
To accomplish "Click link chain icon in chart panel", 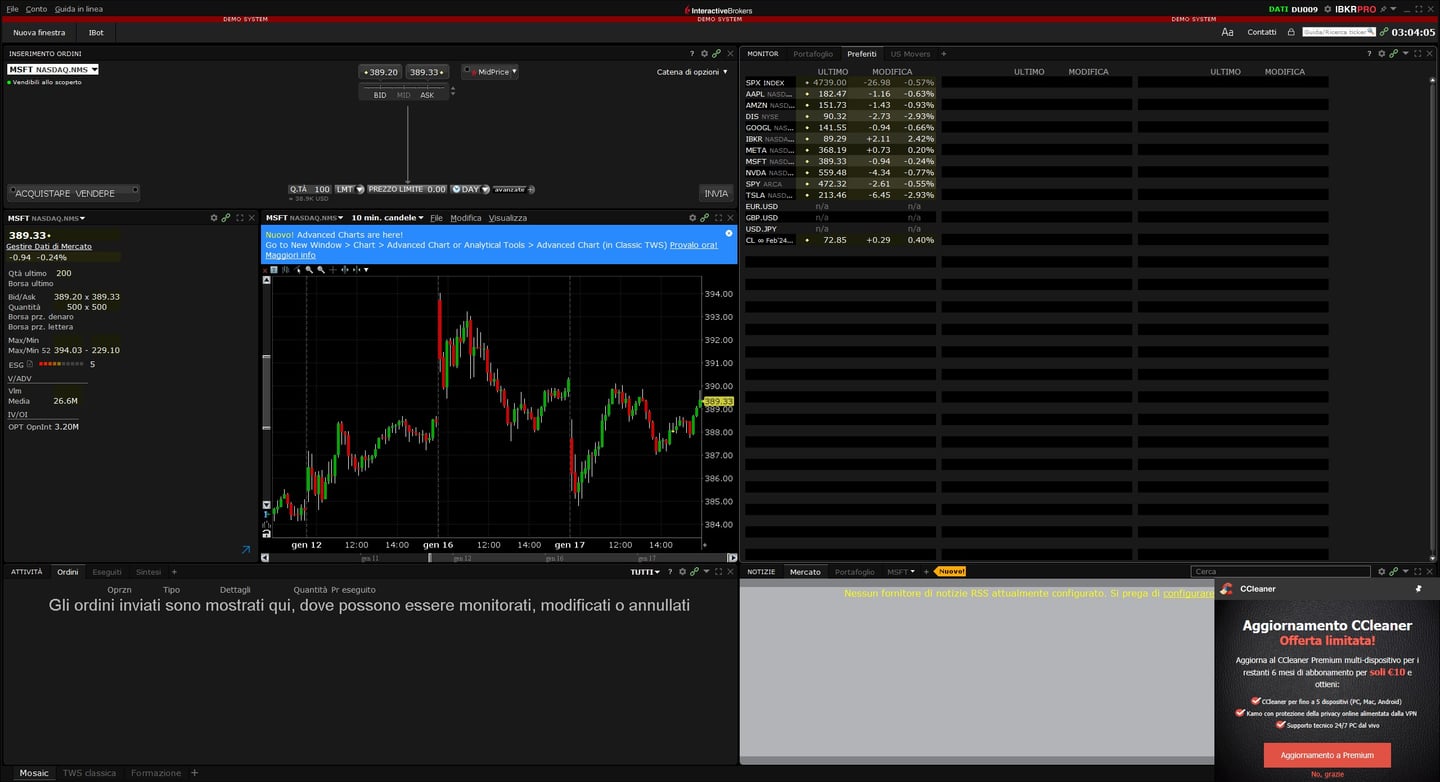I will [704, 217].
